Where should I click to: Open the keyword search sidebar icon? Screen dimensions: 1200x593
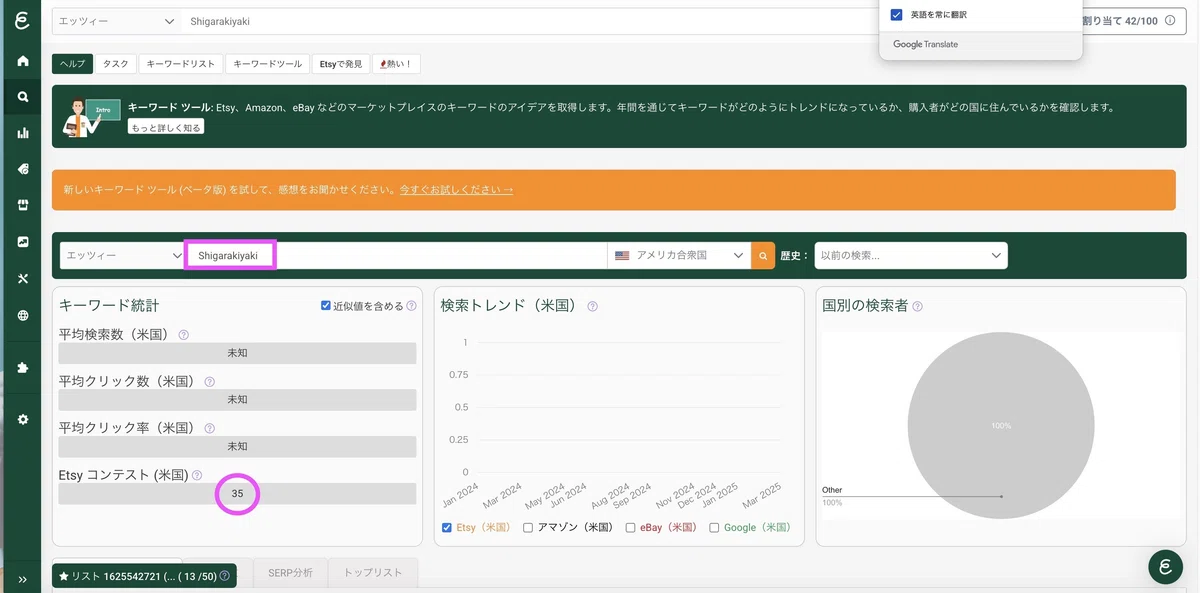coord(22,97)
